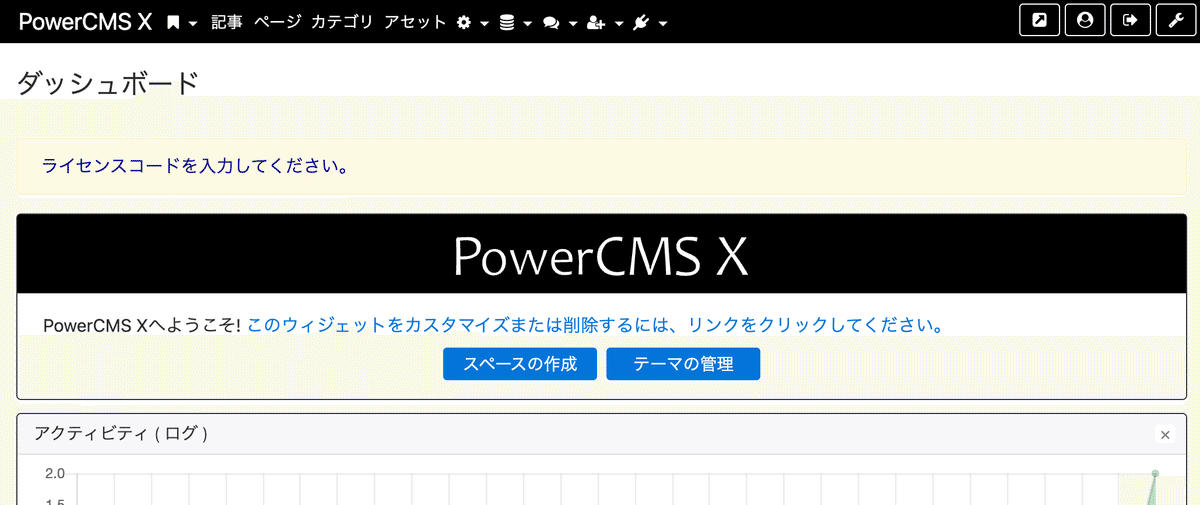Click the 2.0 label on chart axis
The height and width of the screenshot is (505, 1200).
[x=55, y=473]
